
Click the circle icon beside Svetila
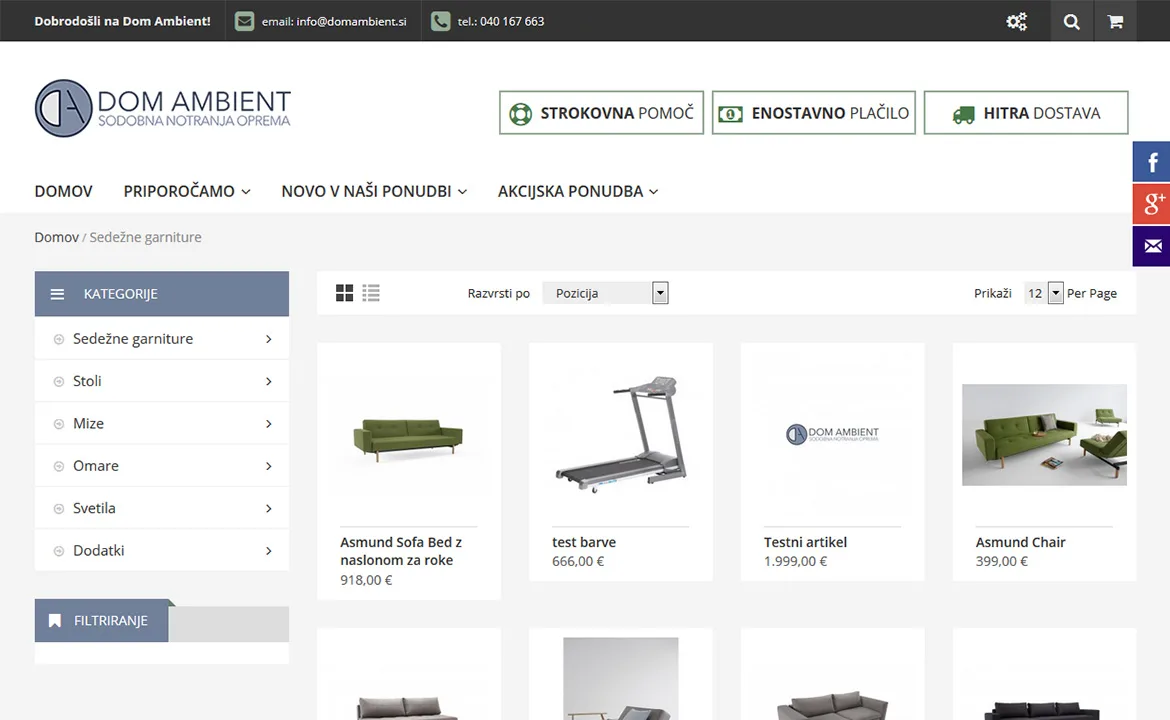pyautogui.click(x=59, y=509)
